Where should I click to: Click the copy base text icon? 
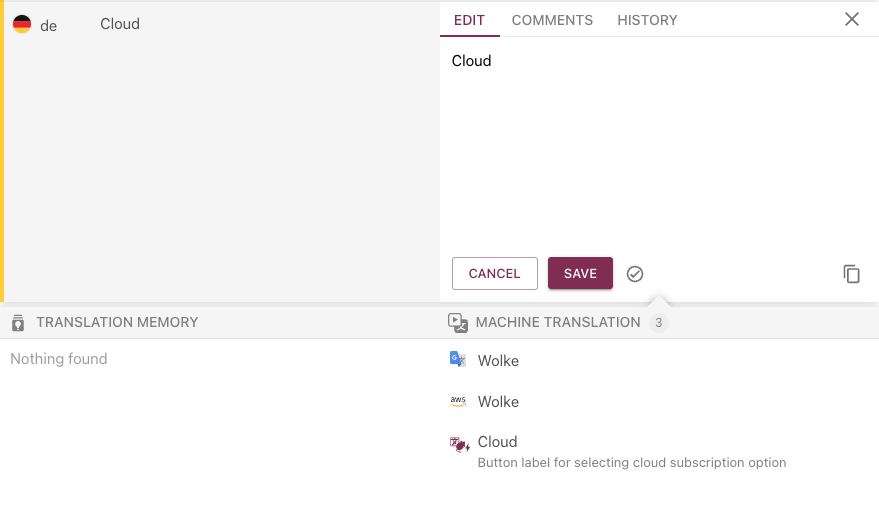pos(851,274)
